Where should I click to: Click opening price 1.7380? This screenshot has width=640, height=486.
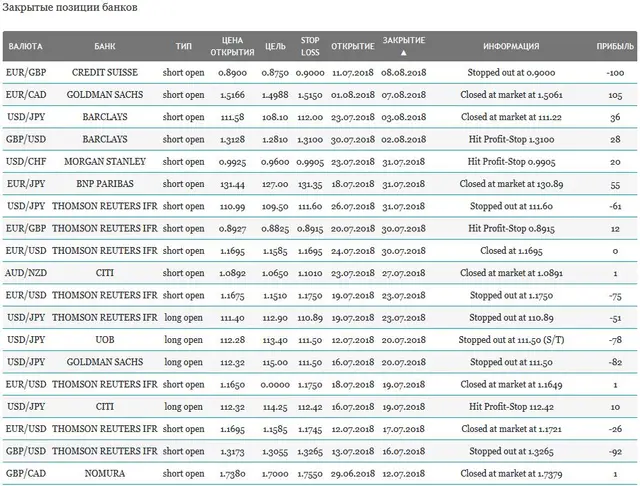pyautogui.click(x=232, y=474)
